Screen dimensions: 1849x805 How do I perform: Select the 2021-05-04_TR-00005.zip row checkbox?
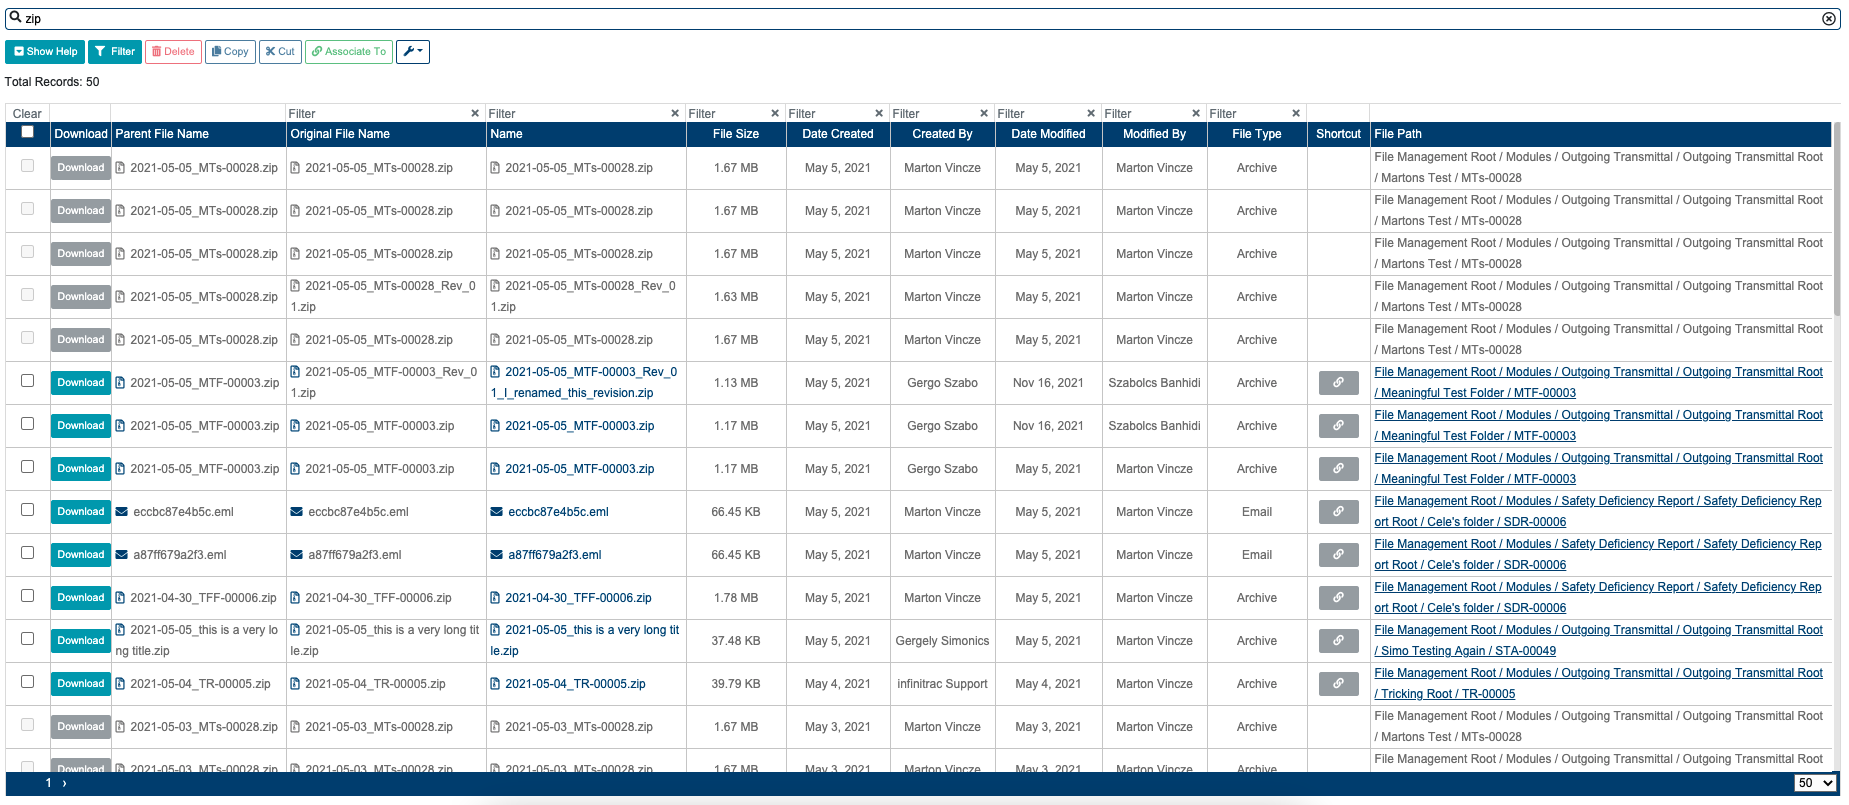[28, 682]
